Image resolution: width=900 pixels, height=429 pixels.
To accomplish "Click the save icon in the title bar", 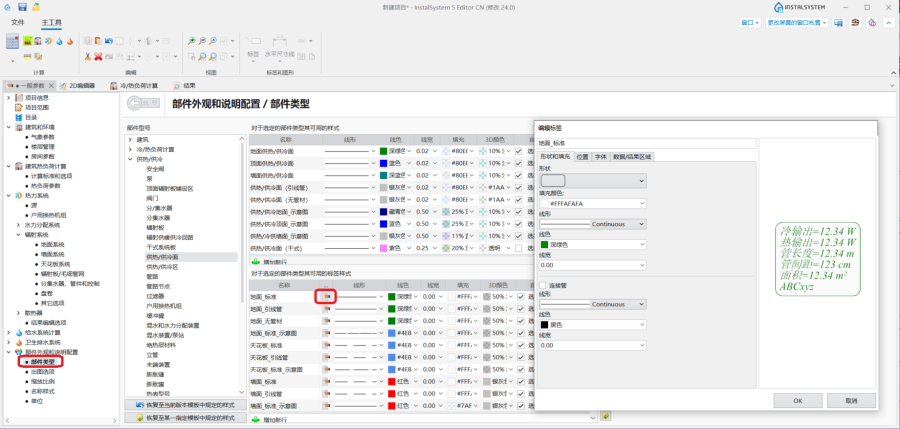I will (22, 7).
